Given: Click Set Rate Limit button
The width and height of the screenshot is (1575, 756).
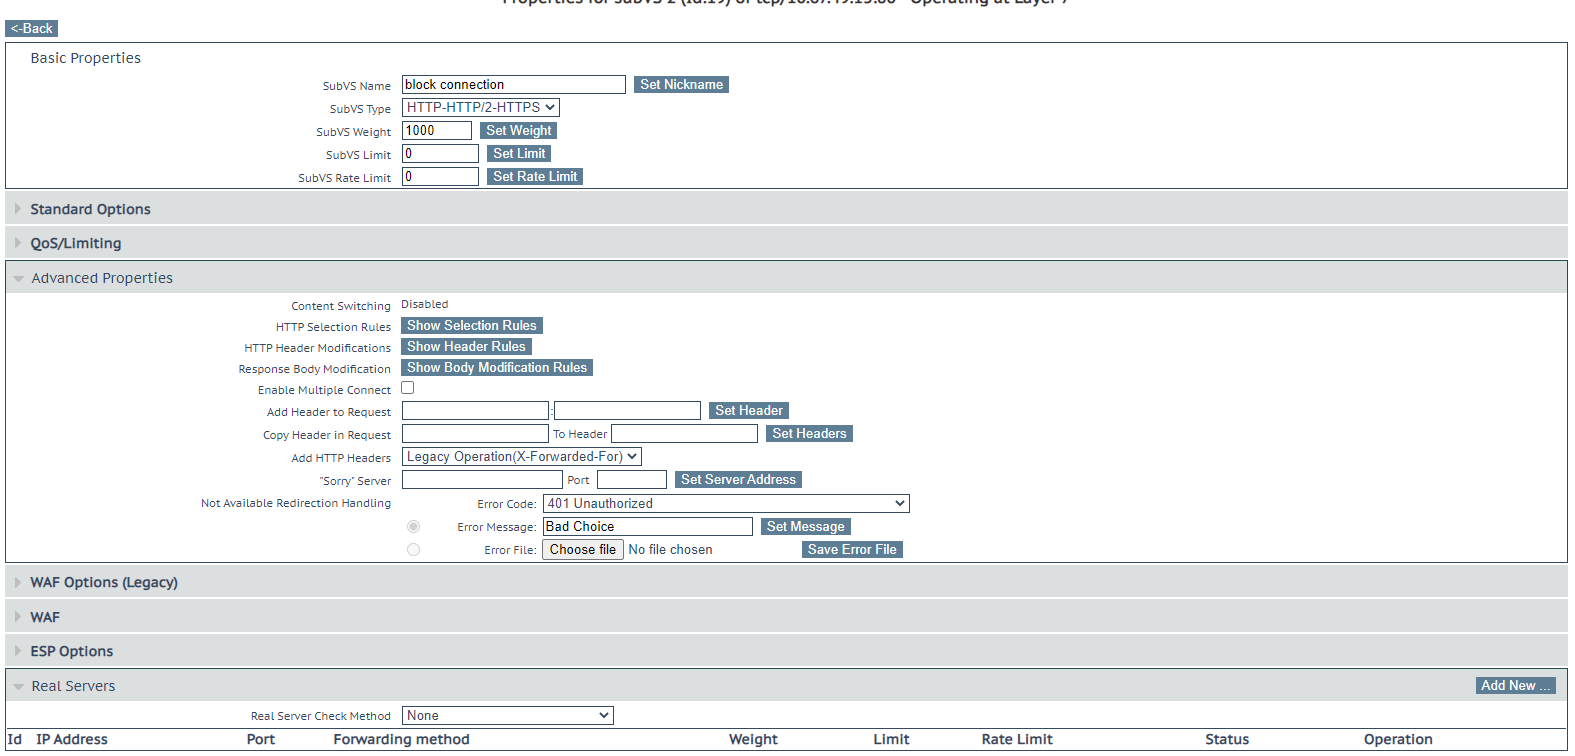Looking at the screenshot, I should pos(535,177).
